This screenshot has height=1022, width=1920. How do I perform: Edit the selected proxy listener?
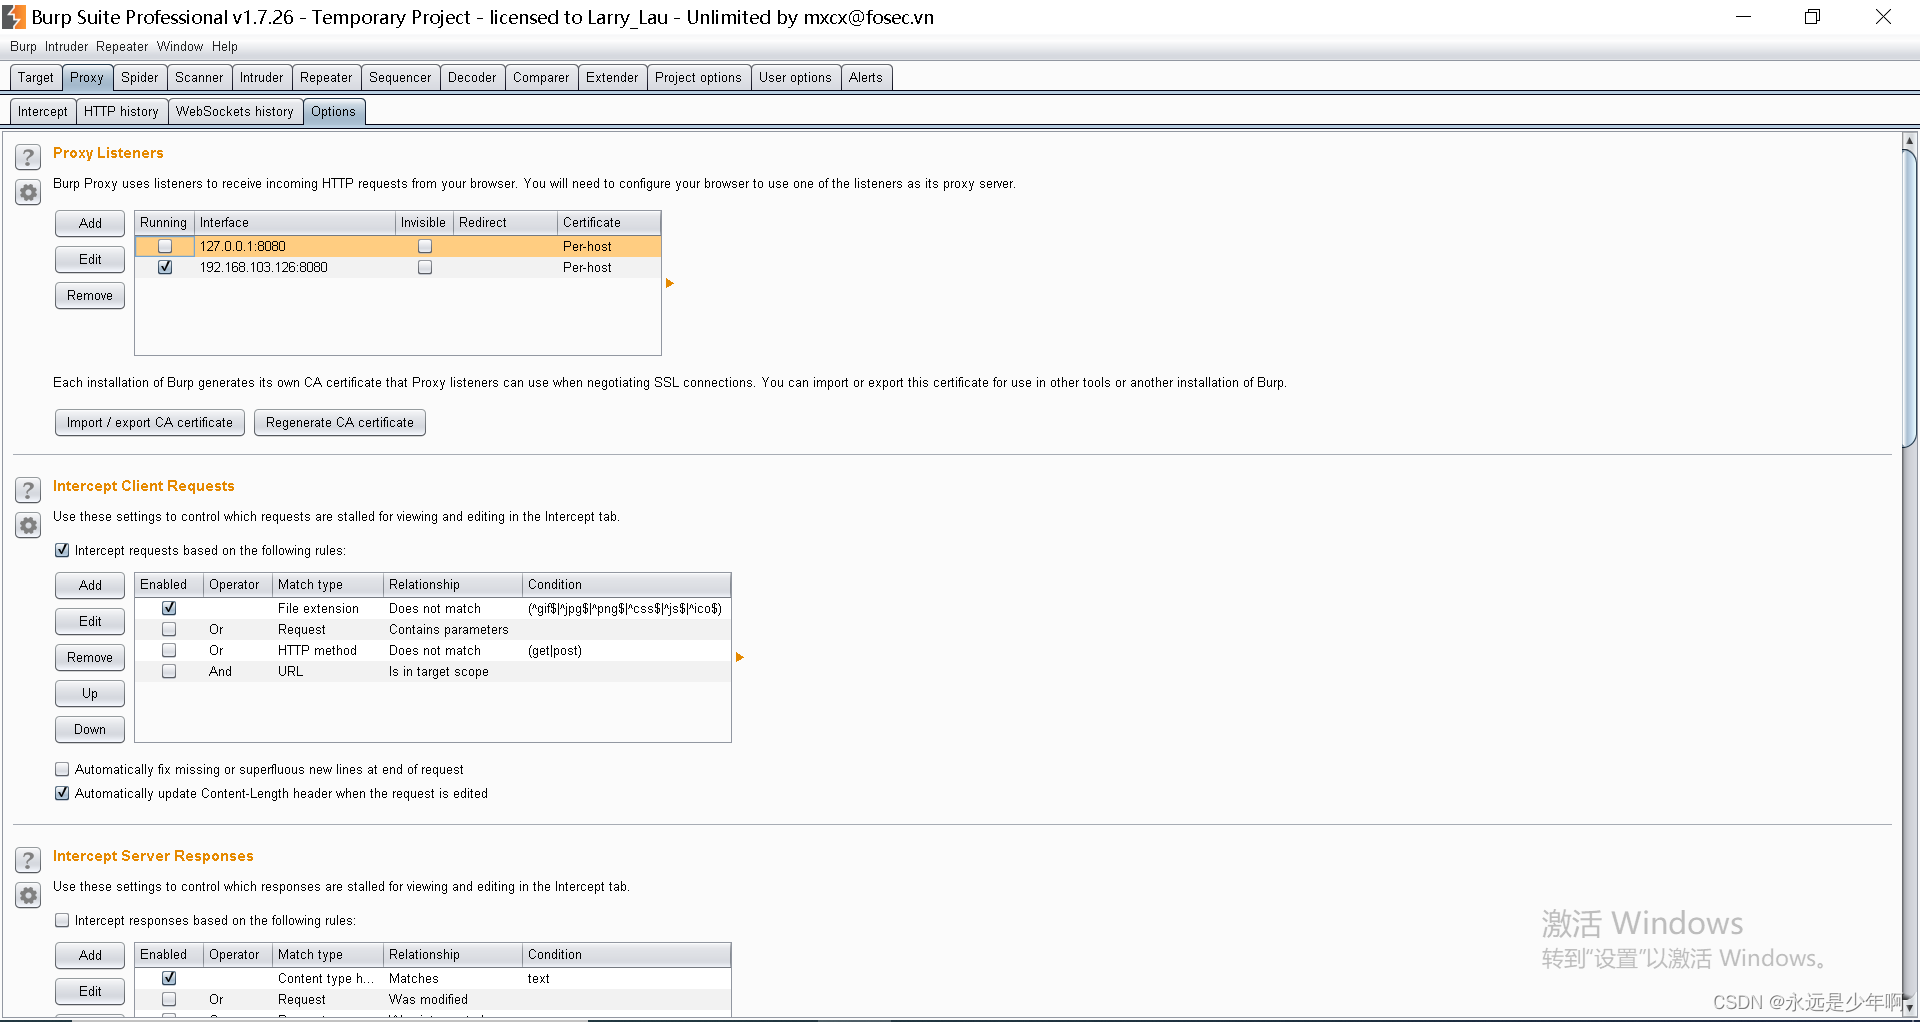90,259
